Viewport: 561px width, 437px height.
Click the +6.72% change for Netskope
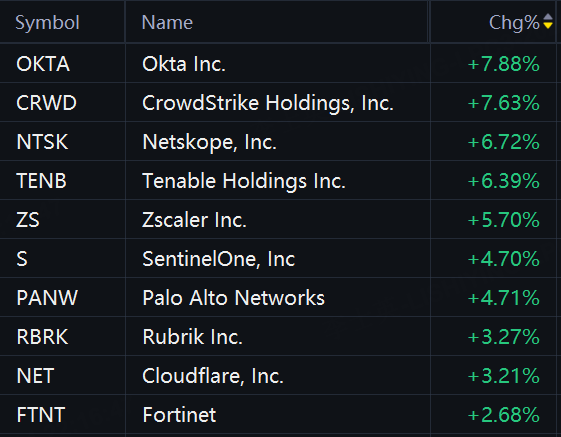503,142
